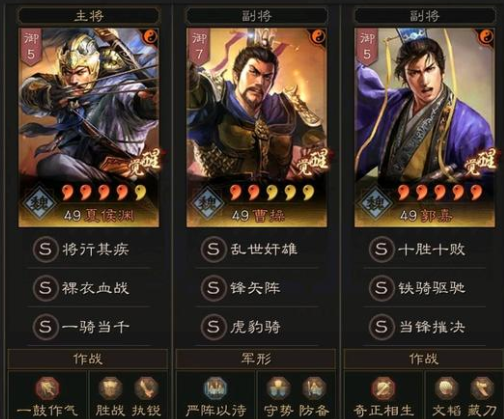
Task: Select the 守势 tactic icon
Action: pos(278,389)
